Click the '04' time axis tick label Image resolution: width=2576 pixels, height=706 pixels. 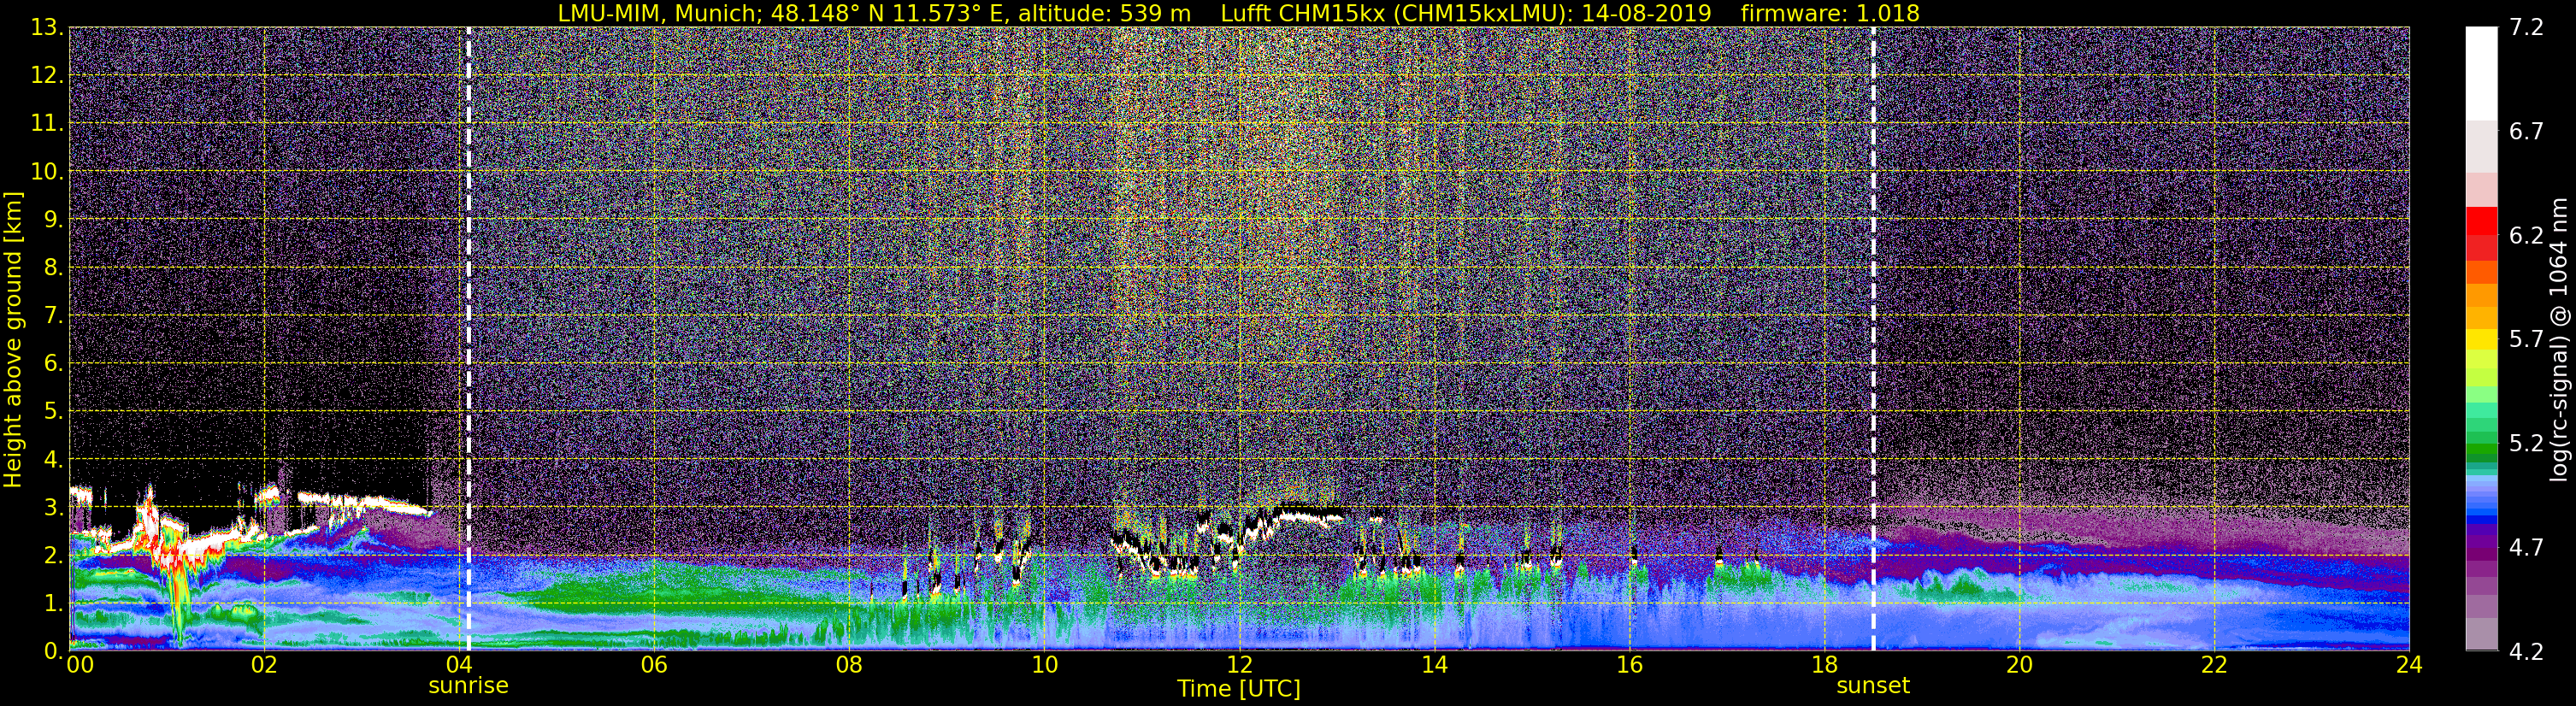pos(459,665)
